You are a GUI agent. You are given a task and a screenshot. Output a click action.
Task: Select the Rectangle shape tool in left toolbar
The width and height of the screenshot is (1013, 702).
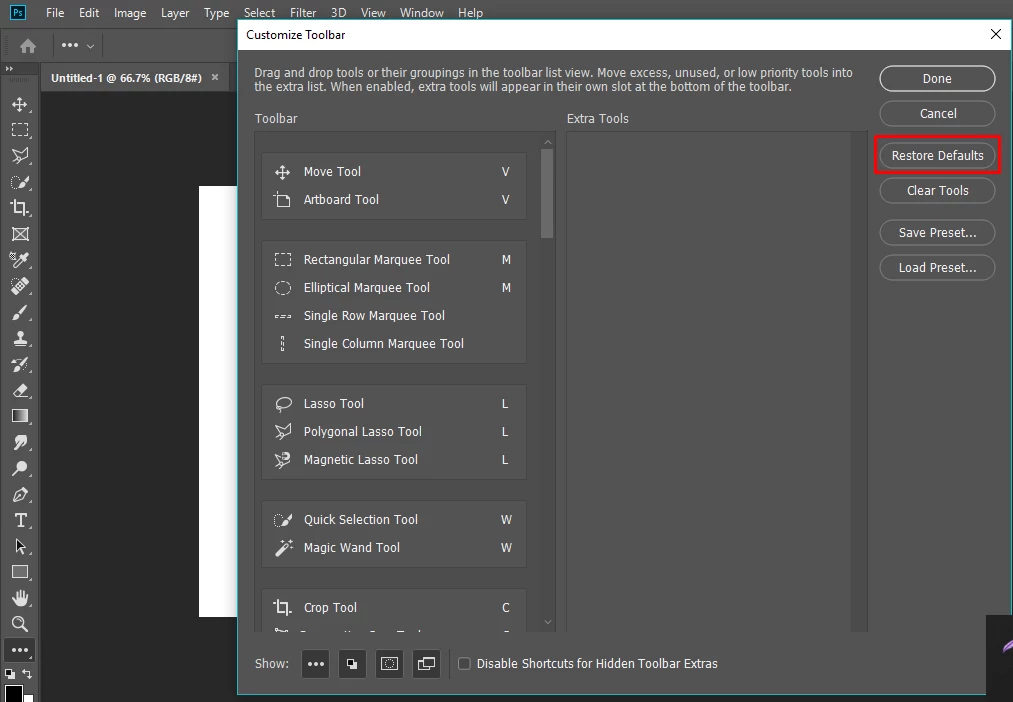(20, 572)
